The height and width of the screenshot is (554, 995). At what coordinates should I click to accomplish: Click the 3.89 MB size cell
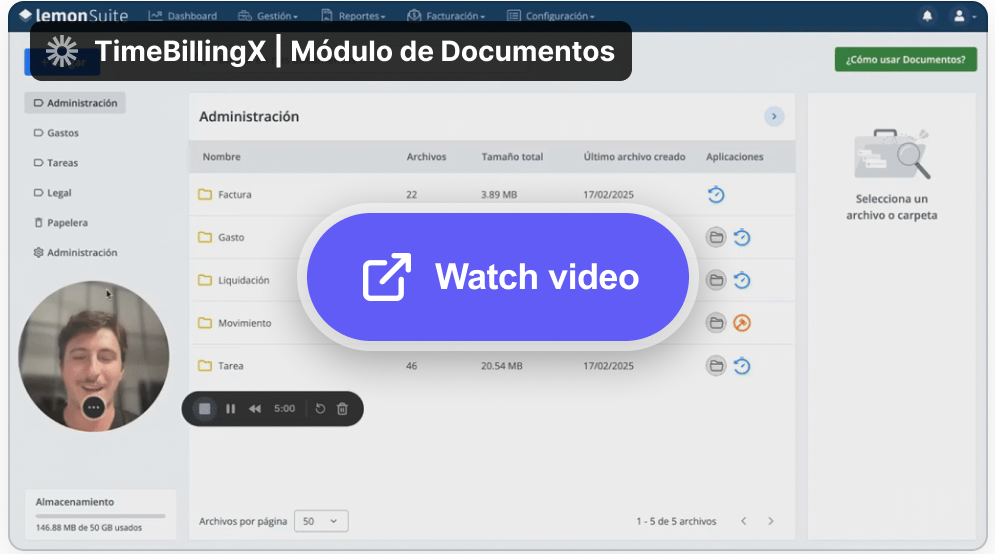click(x=499, y=194)
